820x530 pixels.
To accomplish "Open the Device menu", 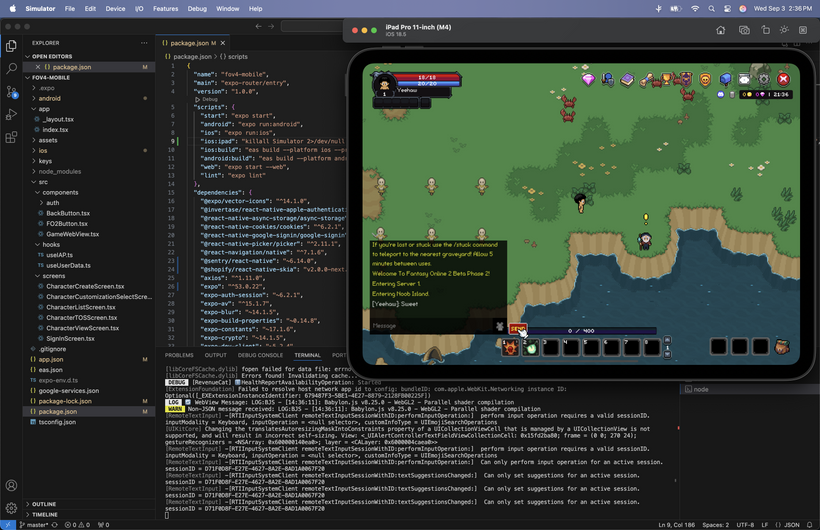I will click(115, 9).
